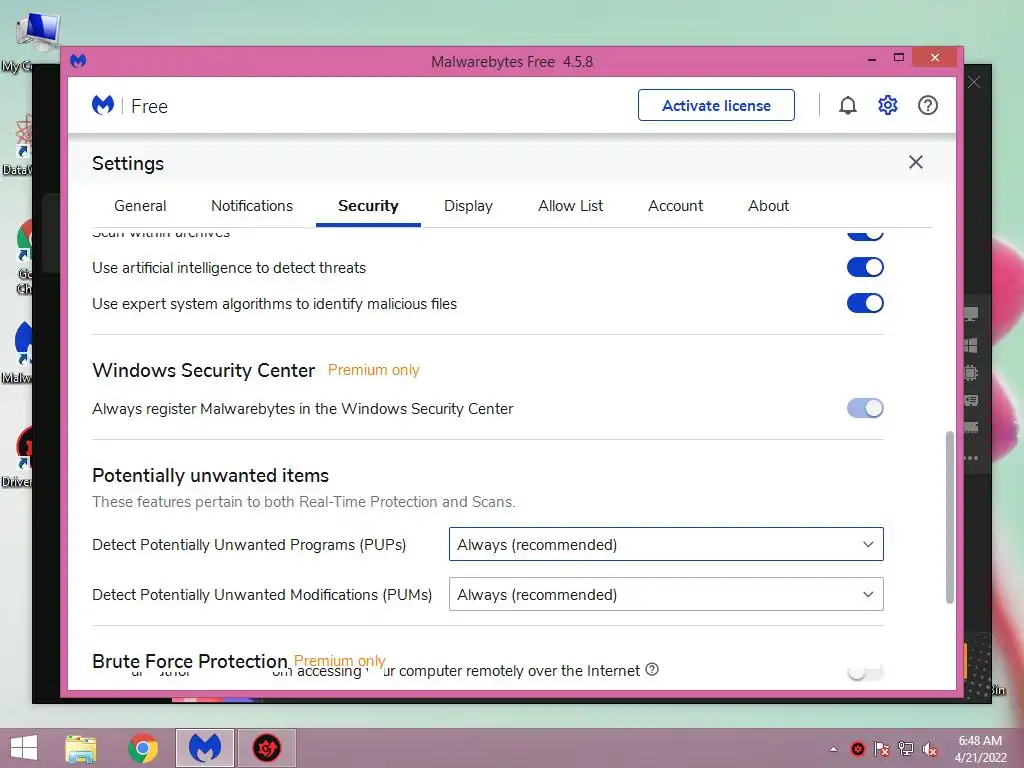Image resolution: width=1024 pixels, height=768 pixels.
Task: Open the Account tab
Action: [x=675, y=206]
